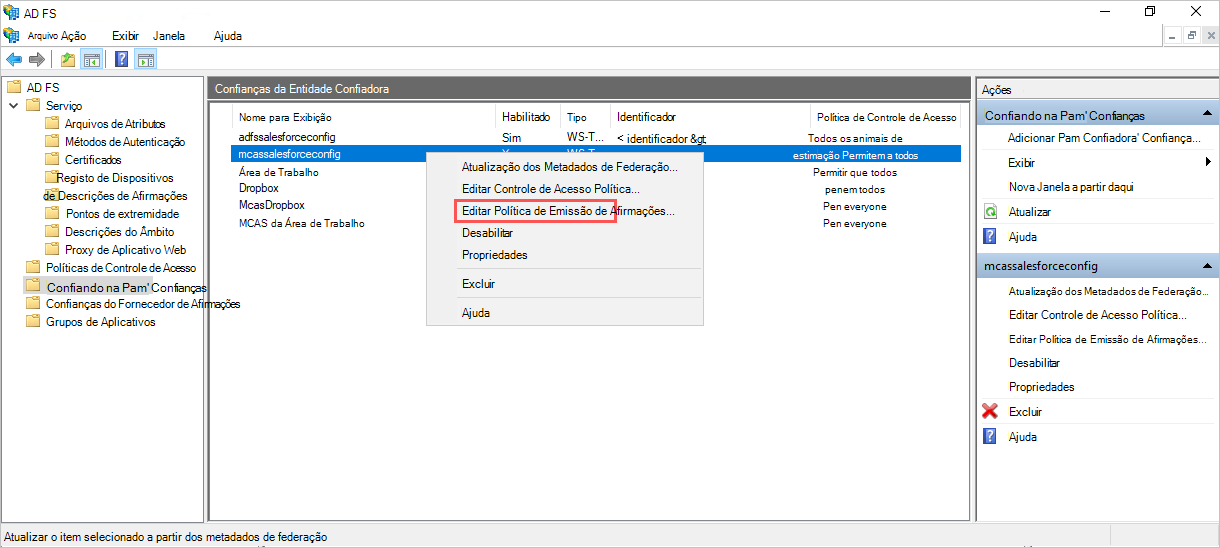Viewport: 1220px width, 548px height.
Task: Click Desabilitar in the Ações pane
Action: click(x=1034, y=363)
